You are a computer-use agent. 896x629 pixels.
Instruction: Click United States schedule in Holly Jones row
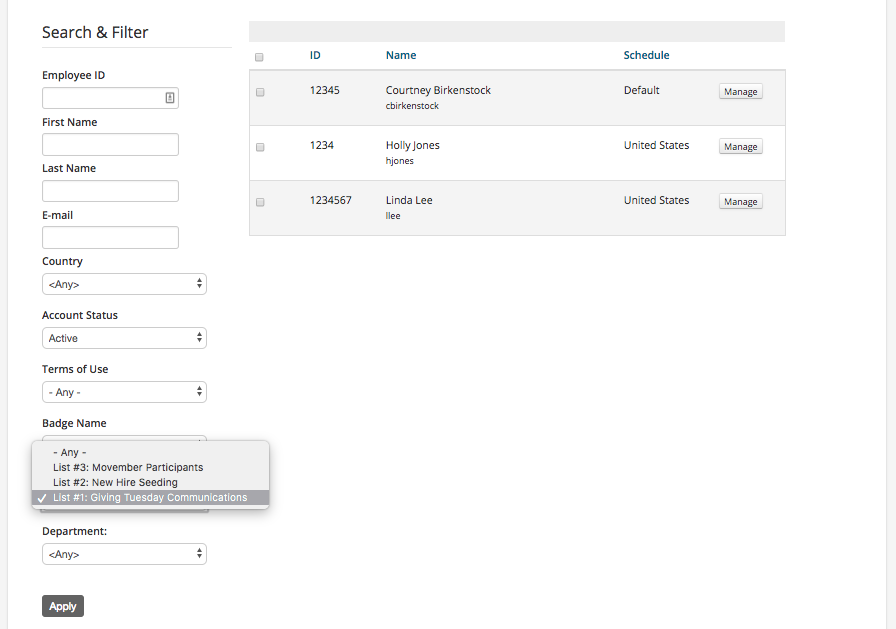click(657, 145)
